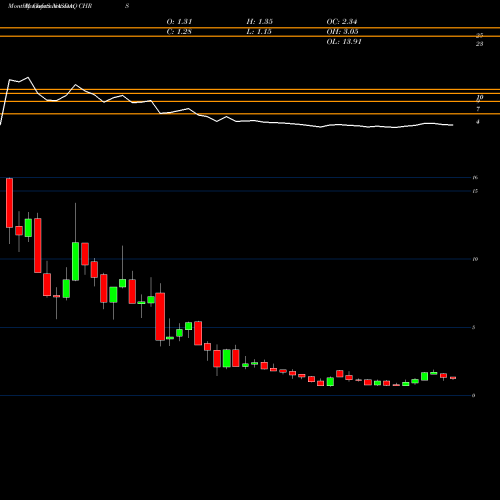Image resolution: width=500 pixels, height=500 pixels.
Task: Click the "OL: 13.91" reading
Action: click(x=344, y=42)
